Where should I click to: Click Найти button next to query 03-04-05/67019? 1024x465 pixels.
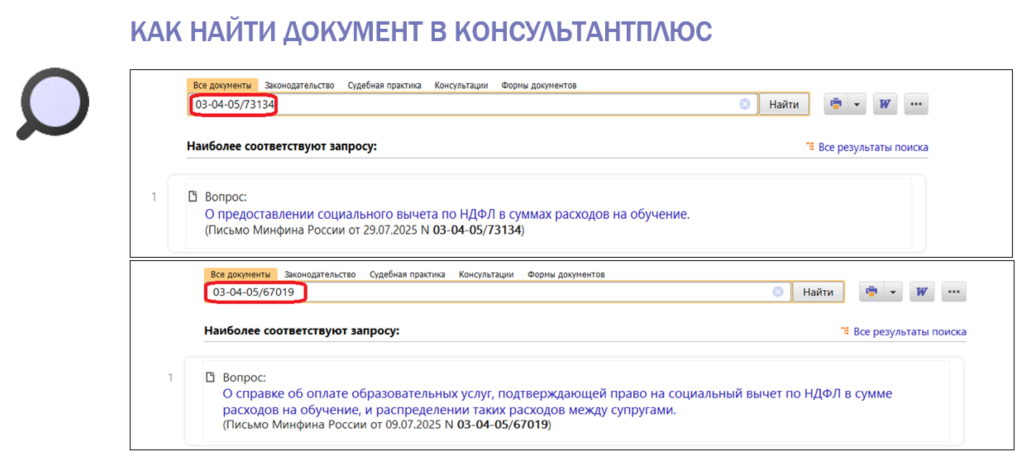(818, 292)
